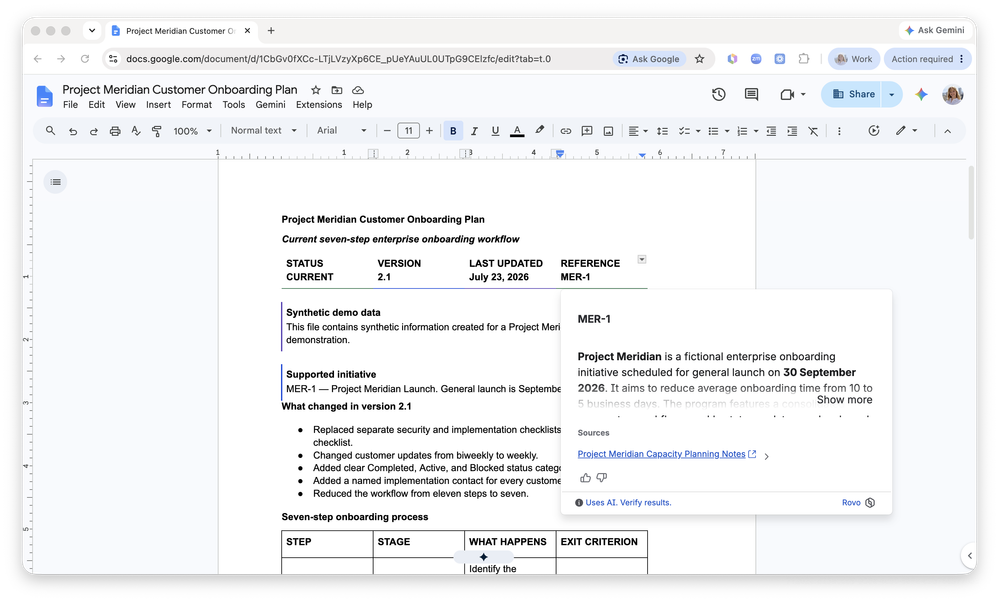The image size is (999, 602).
Task: Star this document
Action: coord(316,90)
